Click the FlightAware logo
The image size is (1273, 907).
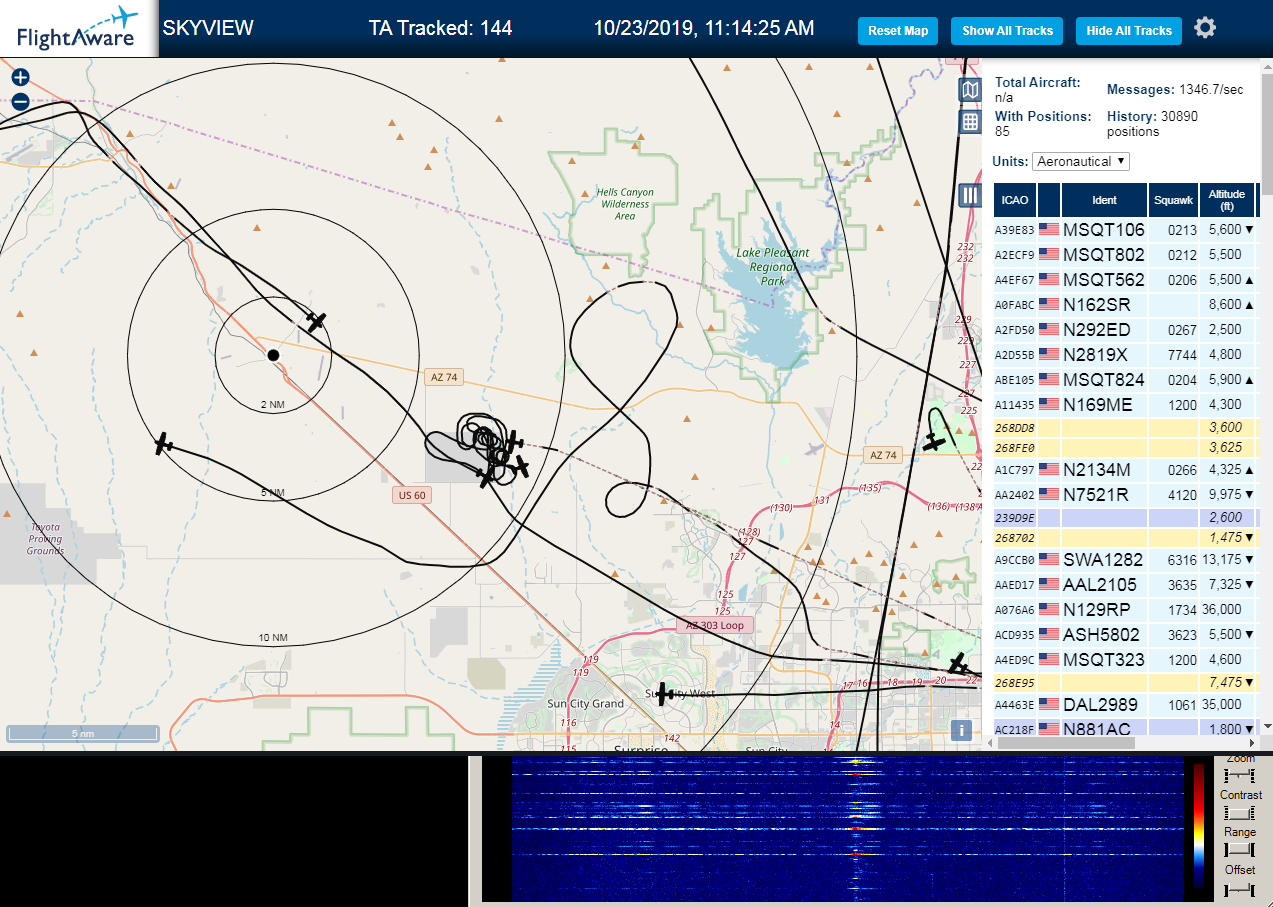pos(78,28)
